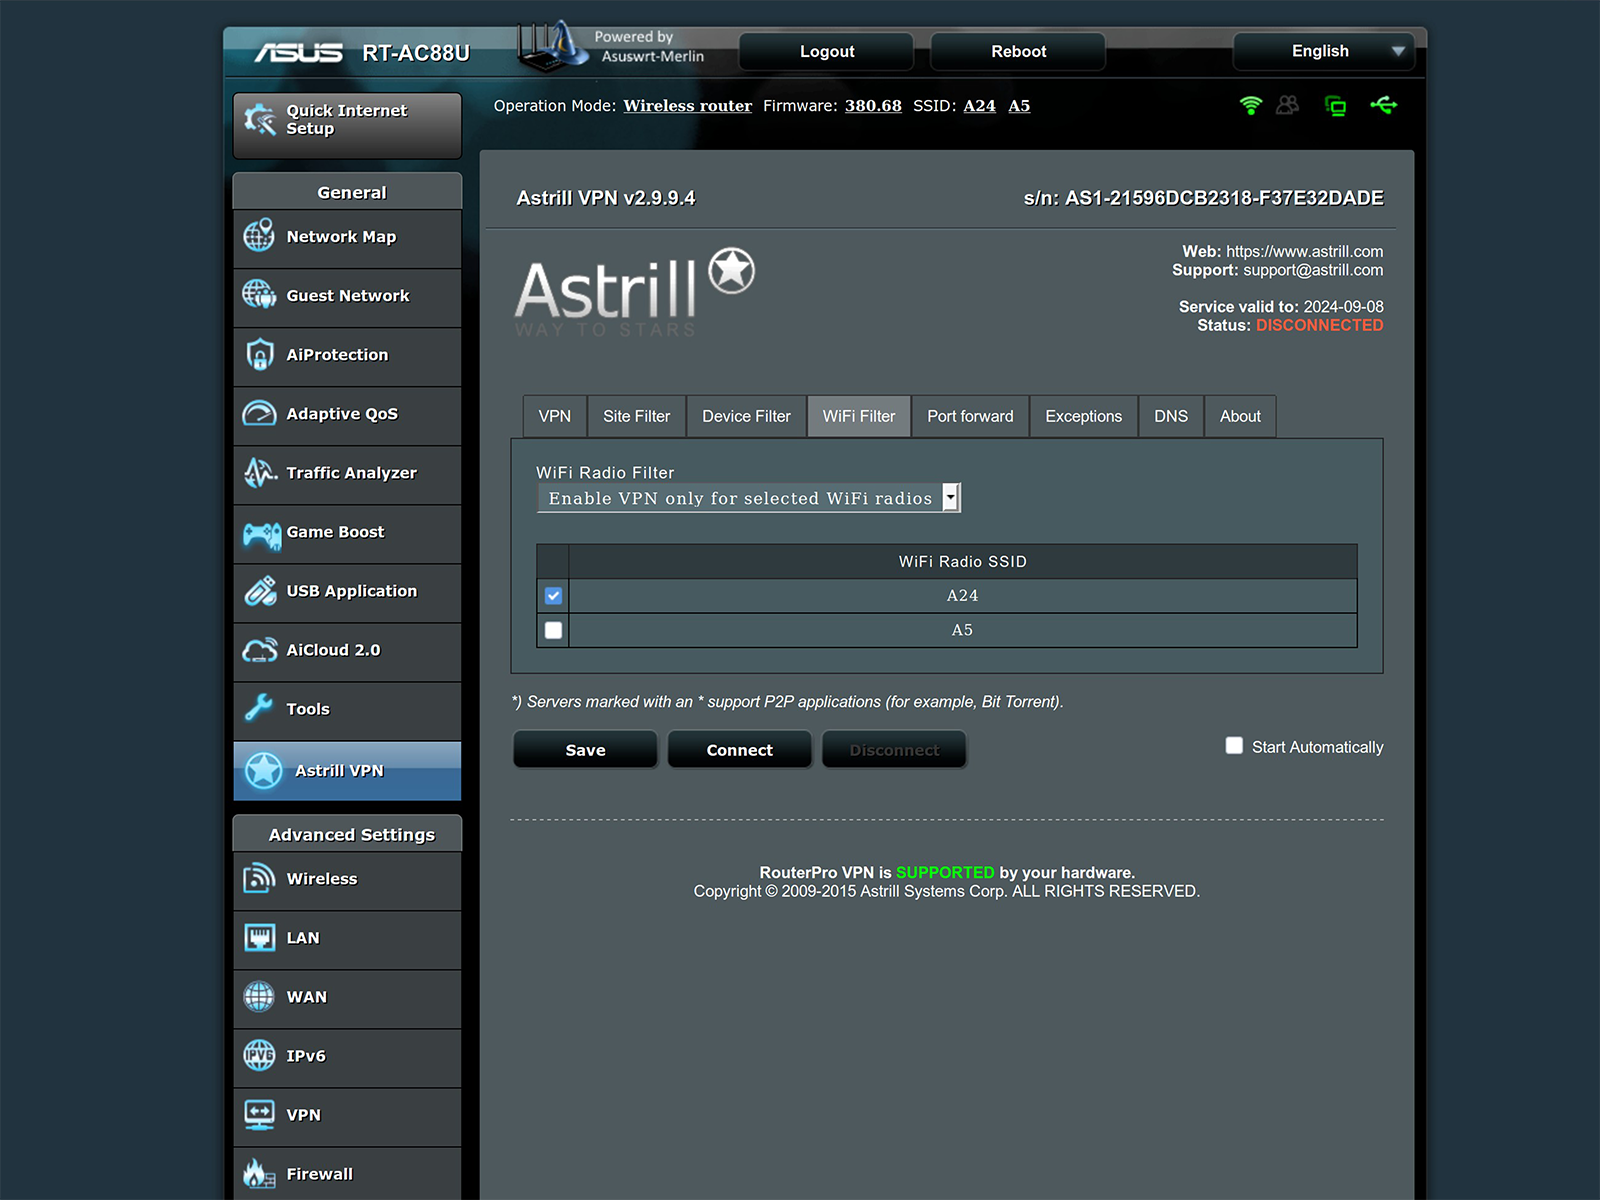This screenshot has height=1200, width=1600.
Task: Check the A5 WiFi radio checkbox
Action: pyautogui.click(x=553, y=630)
